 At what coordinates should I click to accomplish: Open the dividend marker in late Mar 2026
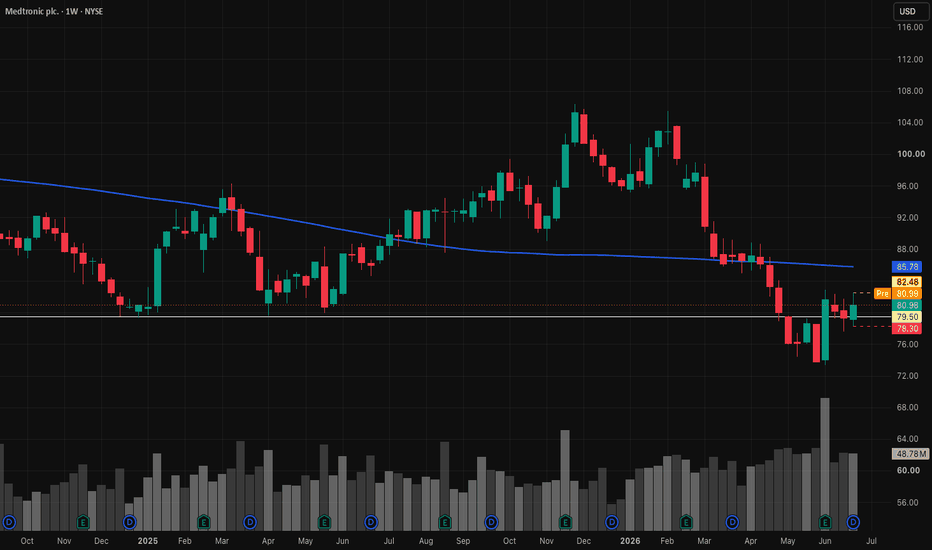(732, 522)
